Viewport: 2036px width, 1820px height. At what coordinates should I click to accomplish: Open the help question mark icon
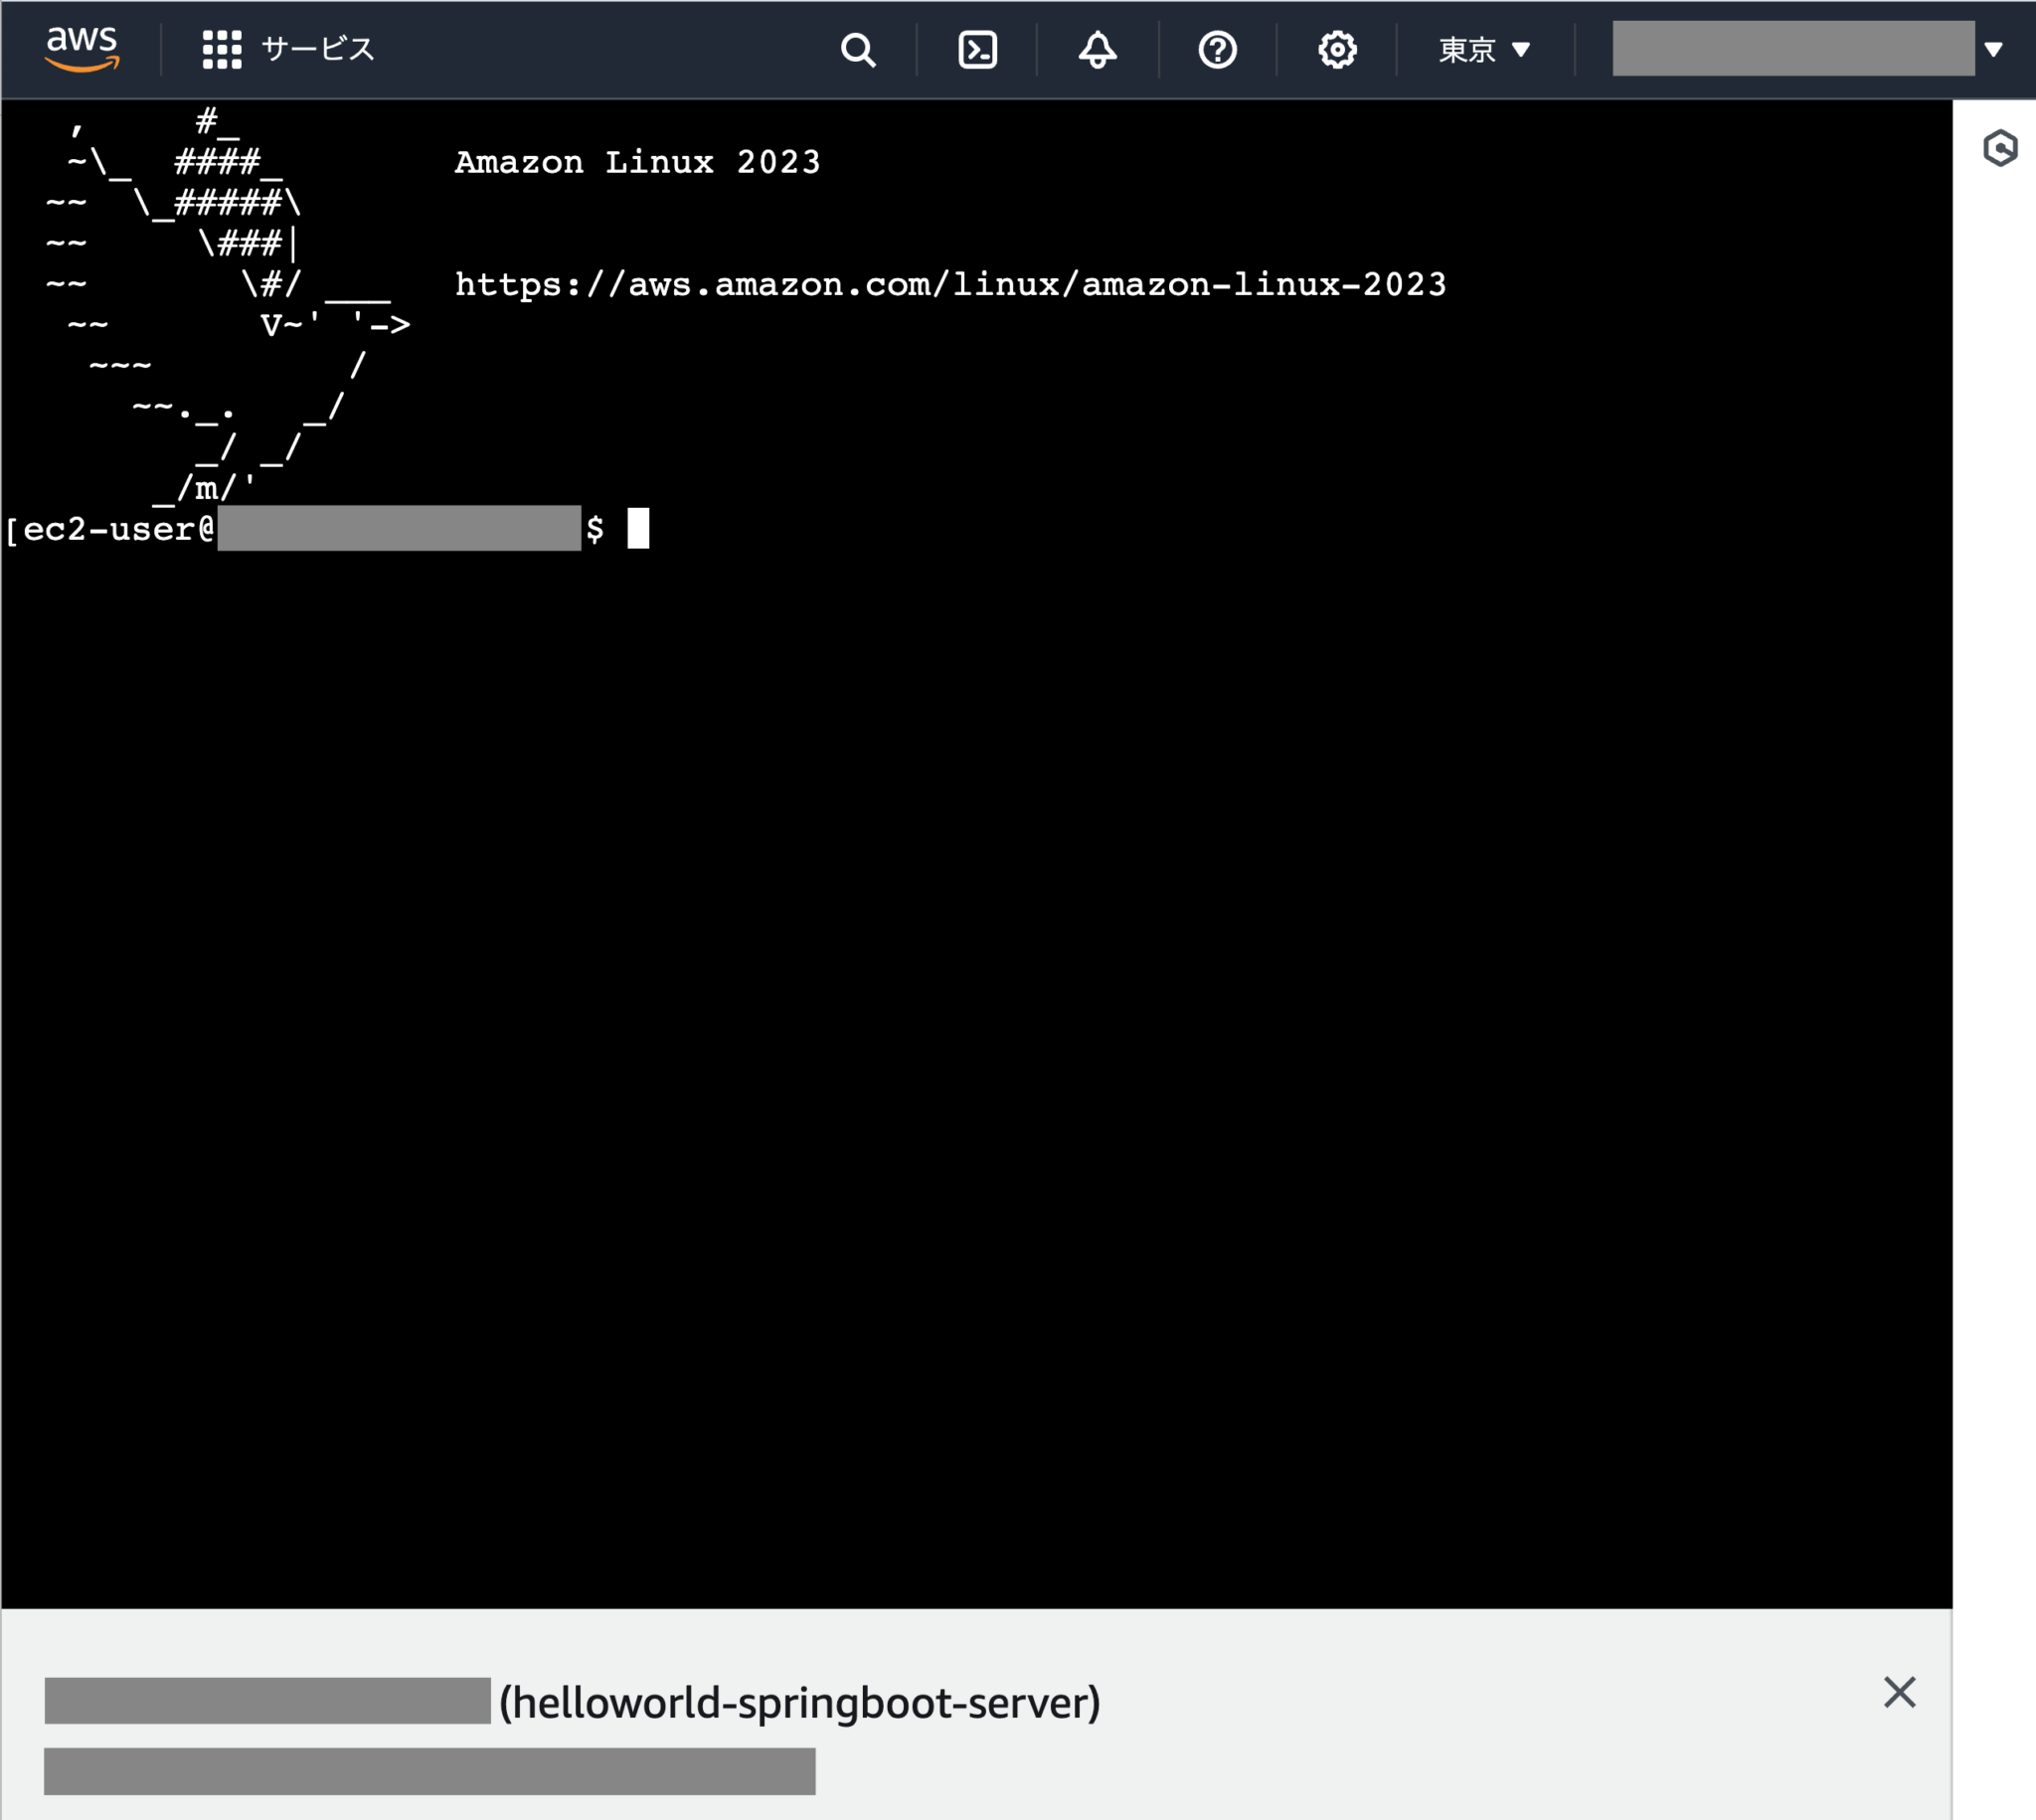tap(1217, 49)
